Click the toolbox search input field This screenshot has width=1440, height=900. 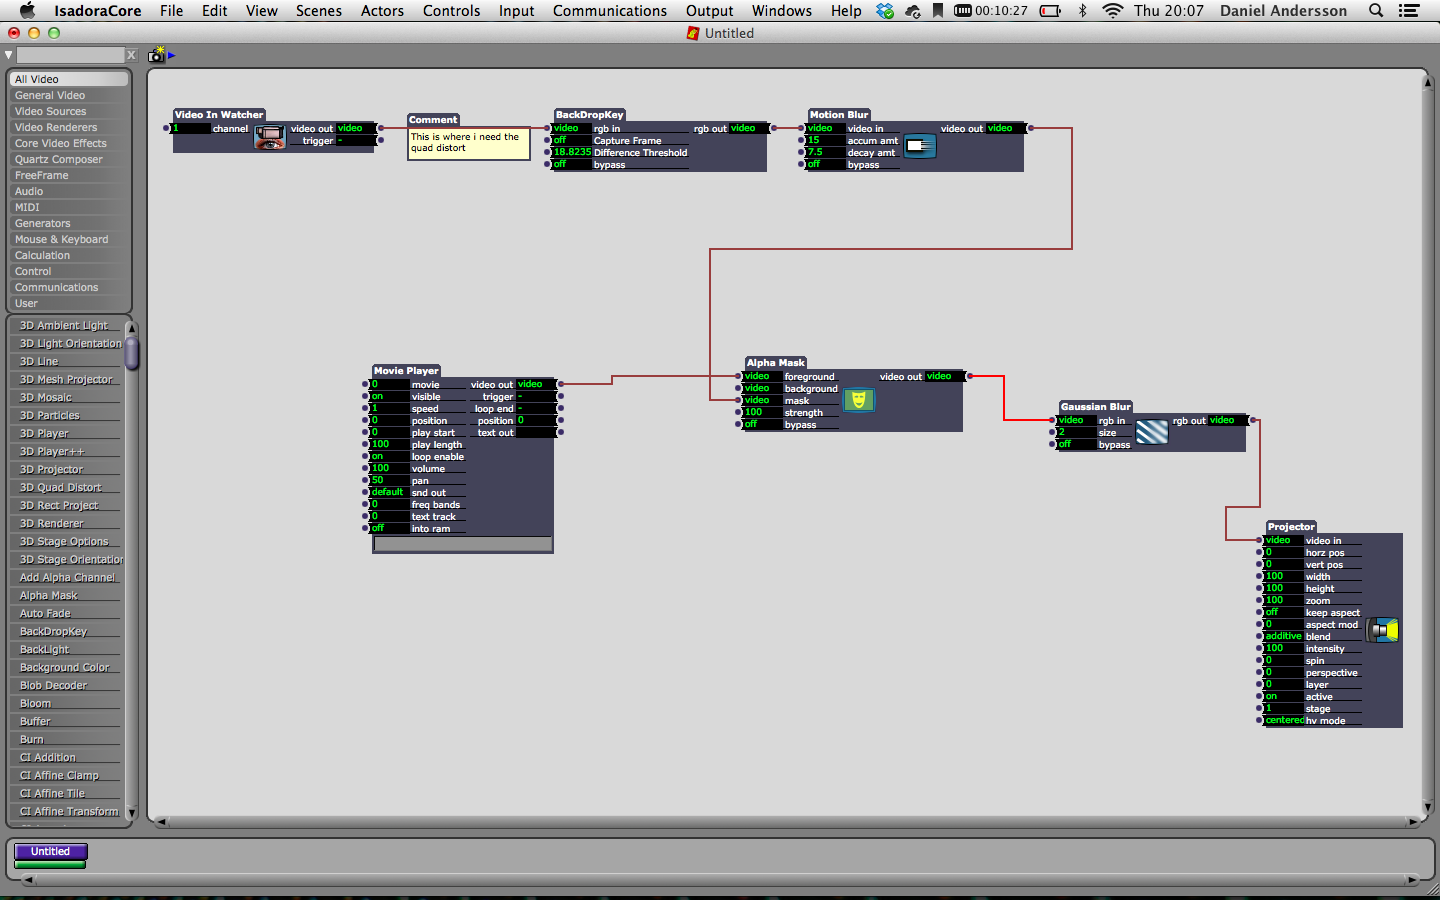point(70,55)
